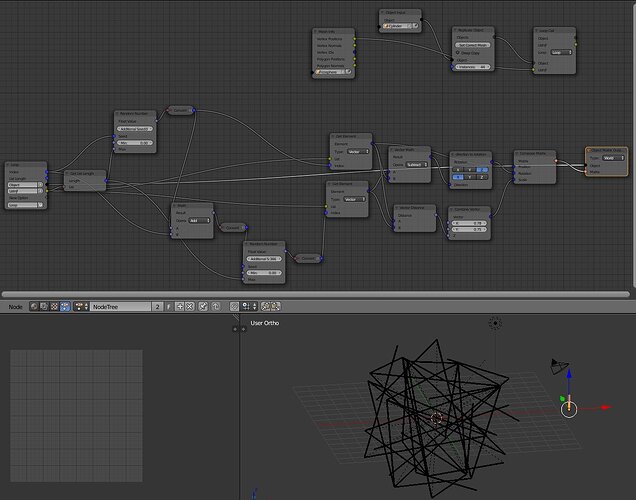
Task: Adjust Min value in upper Random Number node
Action: click(x=135, y=143)
